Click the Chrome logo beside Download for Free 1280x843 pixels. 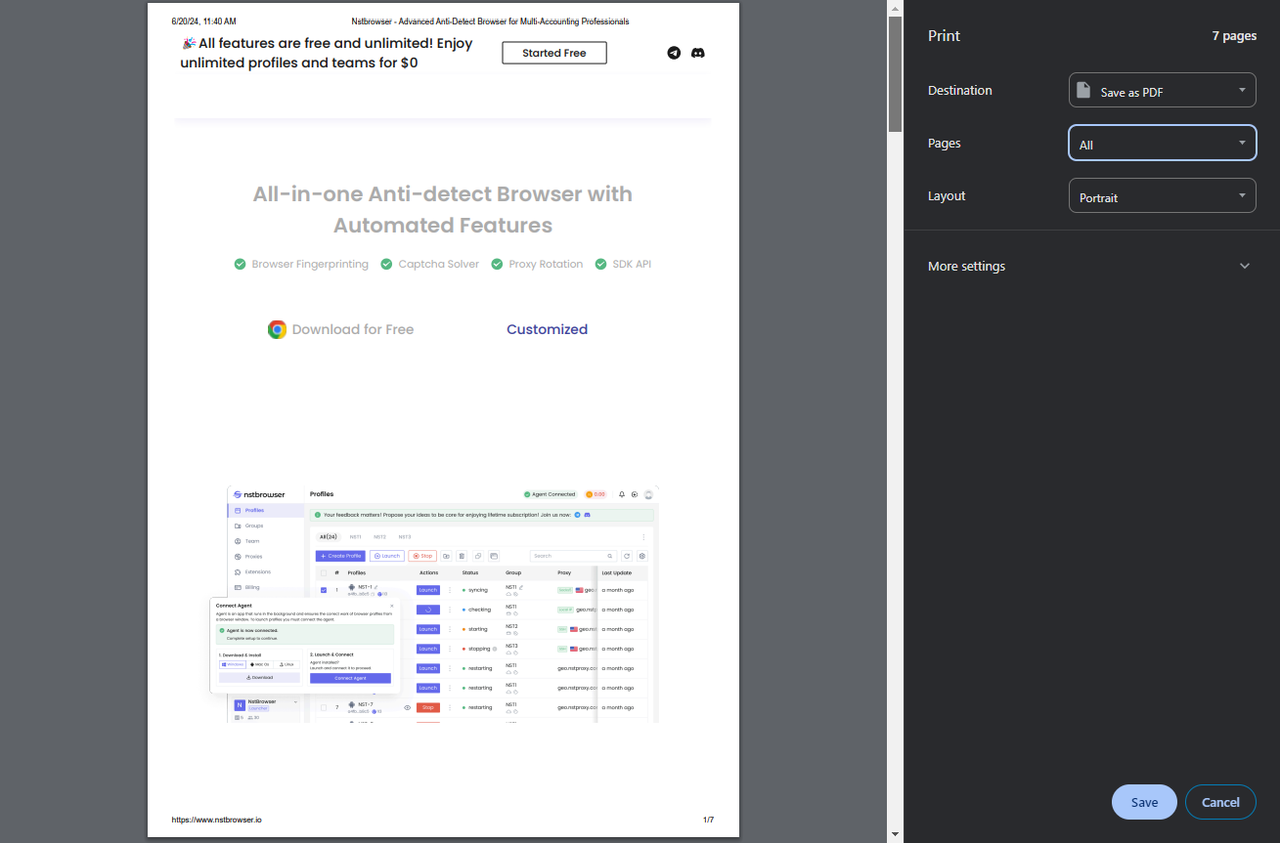[277, 330]
